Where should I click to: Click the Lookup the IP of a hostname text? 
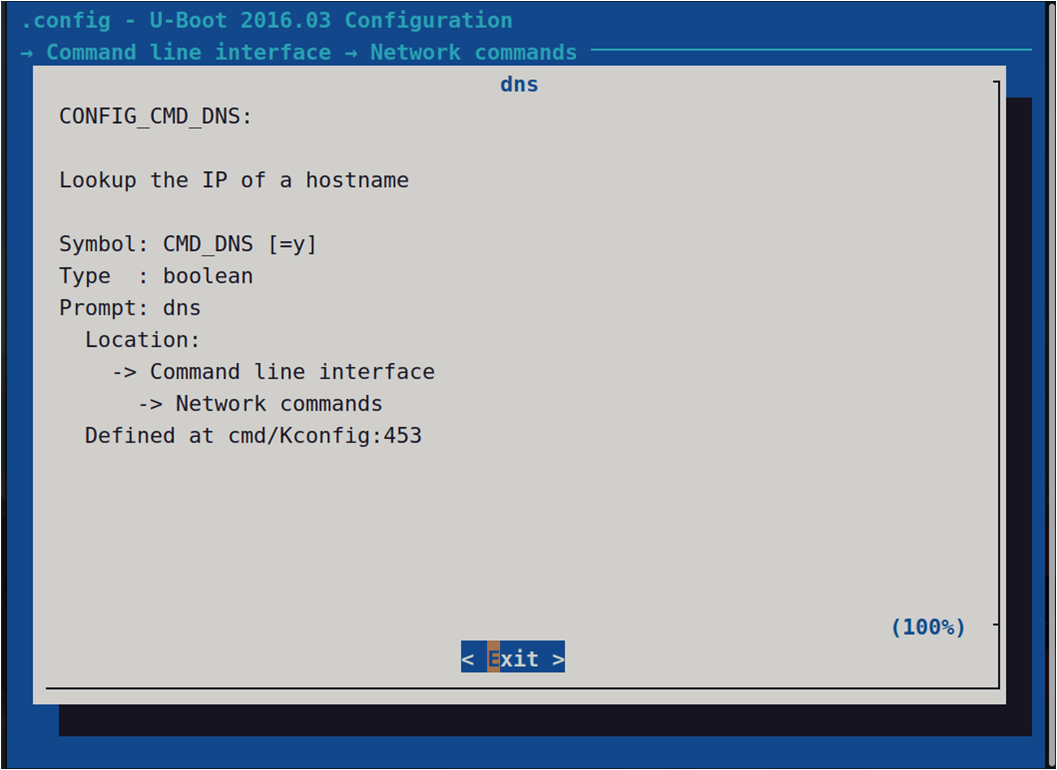[x=234, y=180]
